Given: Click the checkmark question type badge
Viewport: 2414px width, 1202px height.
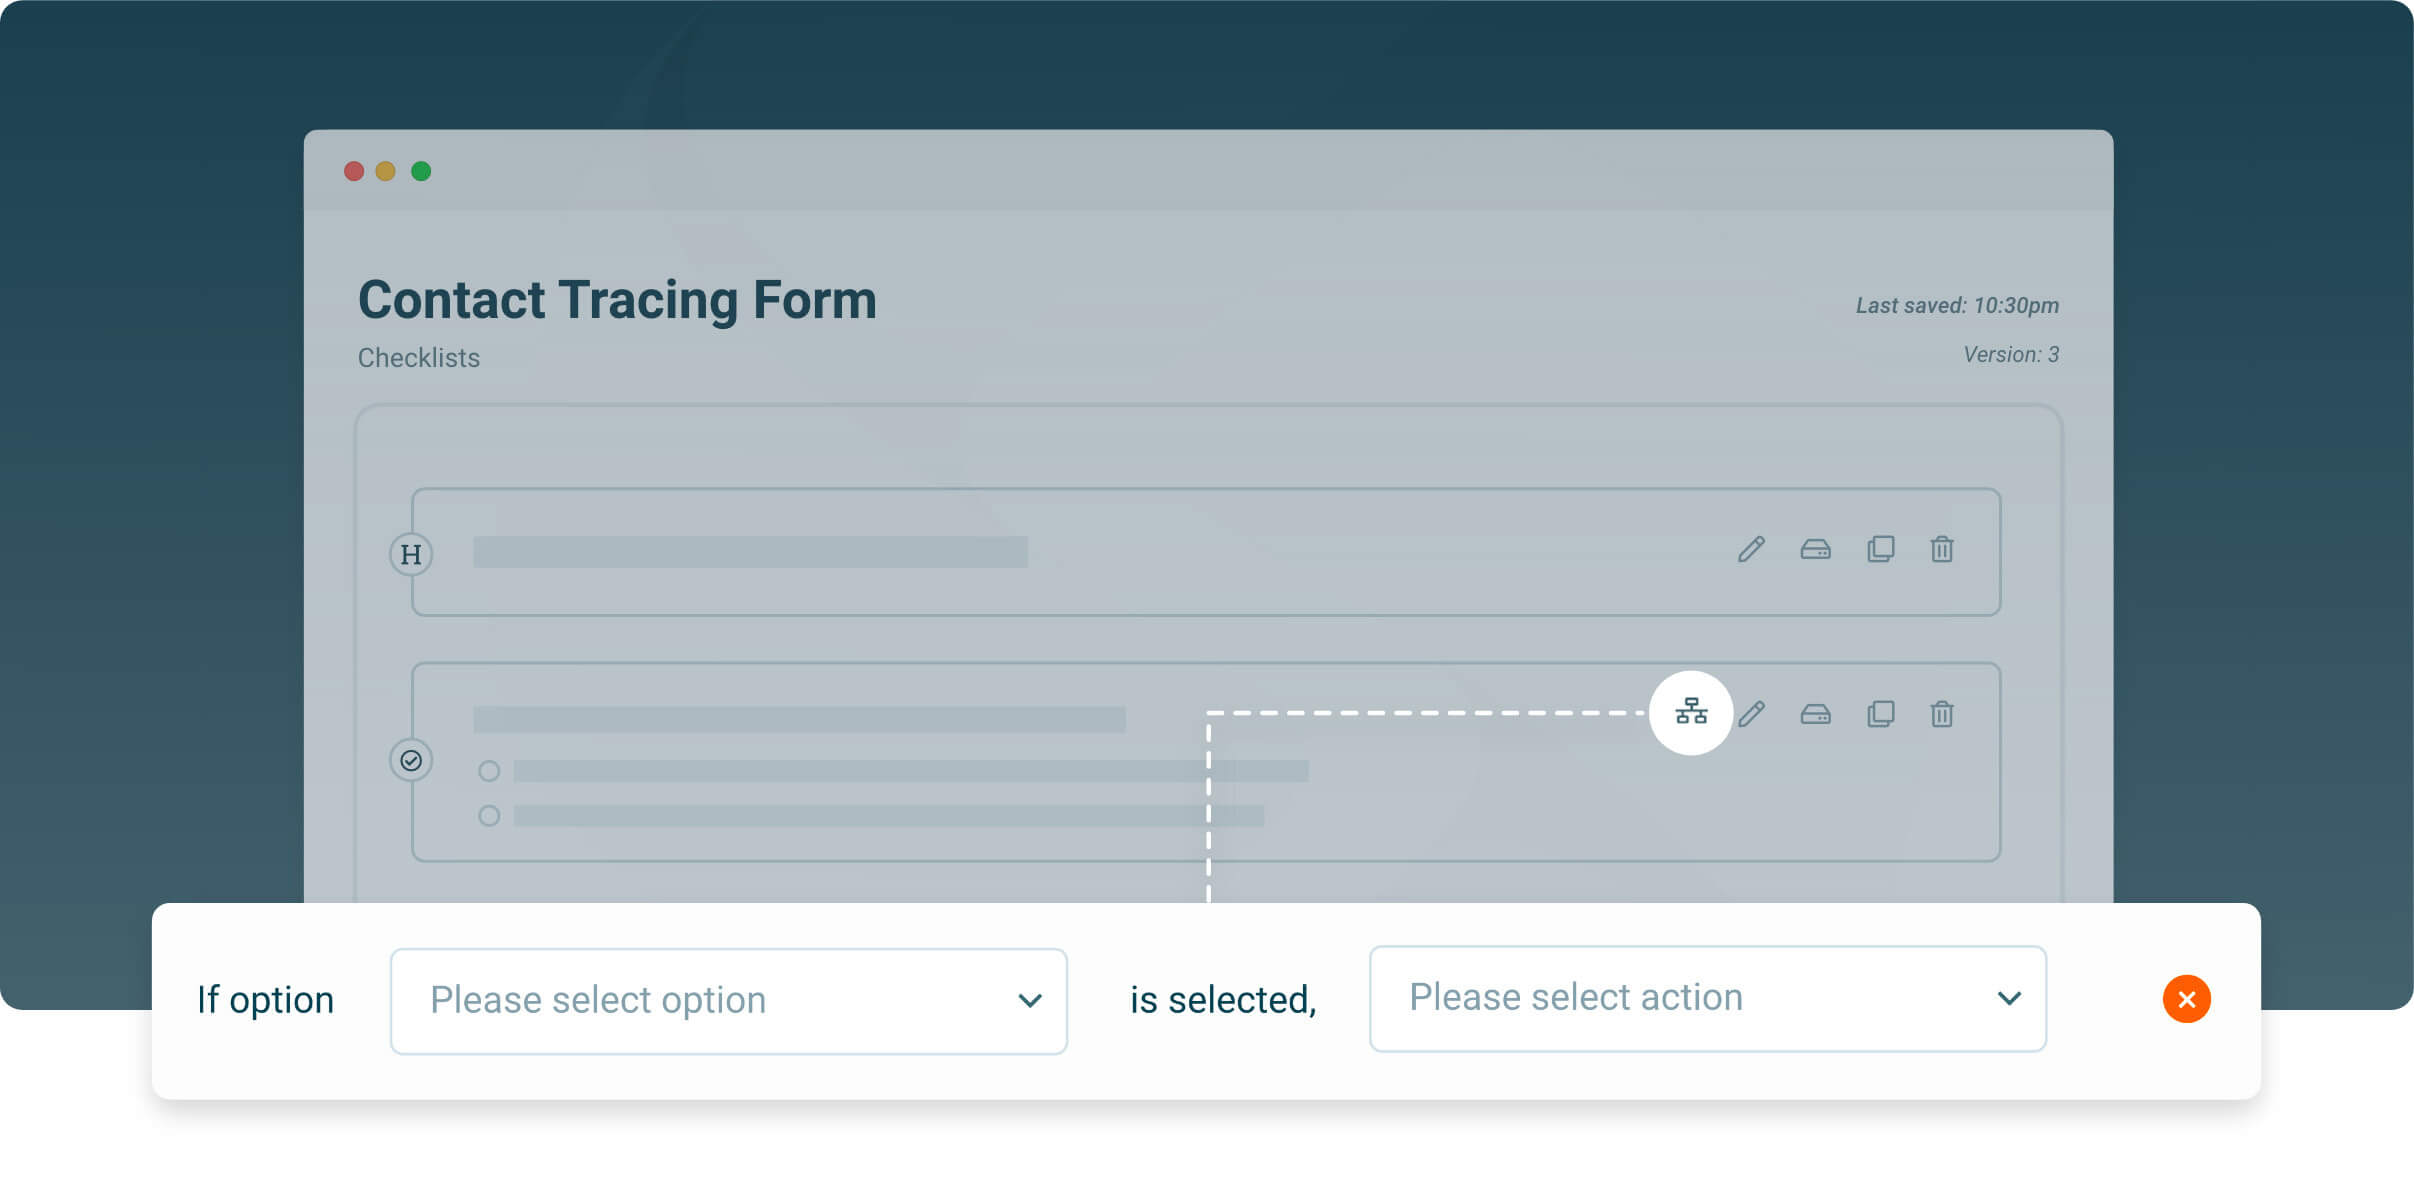Looking at the screenshot, I should [x=411, y=761].
